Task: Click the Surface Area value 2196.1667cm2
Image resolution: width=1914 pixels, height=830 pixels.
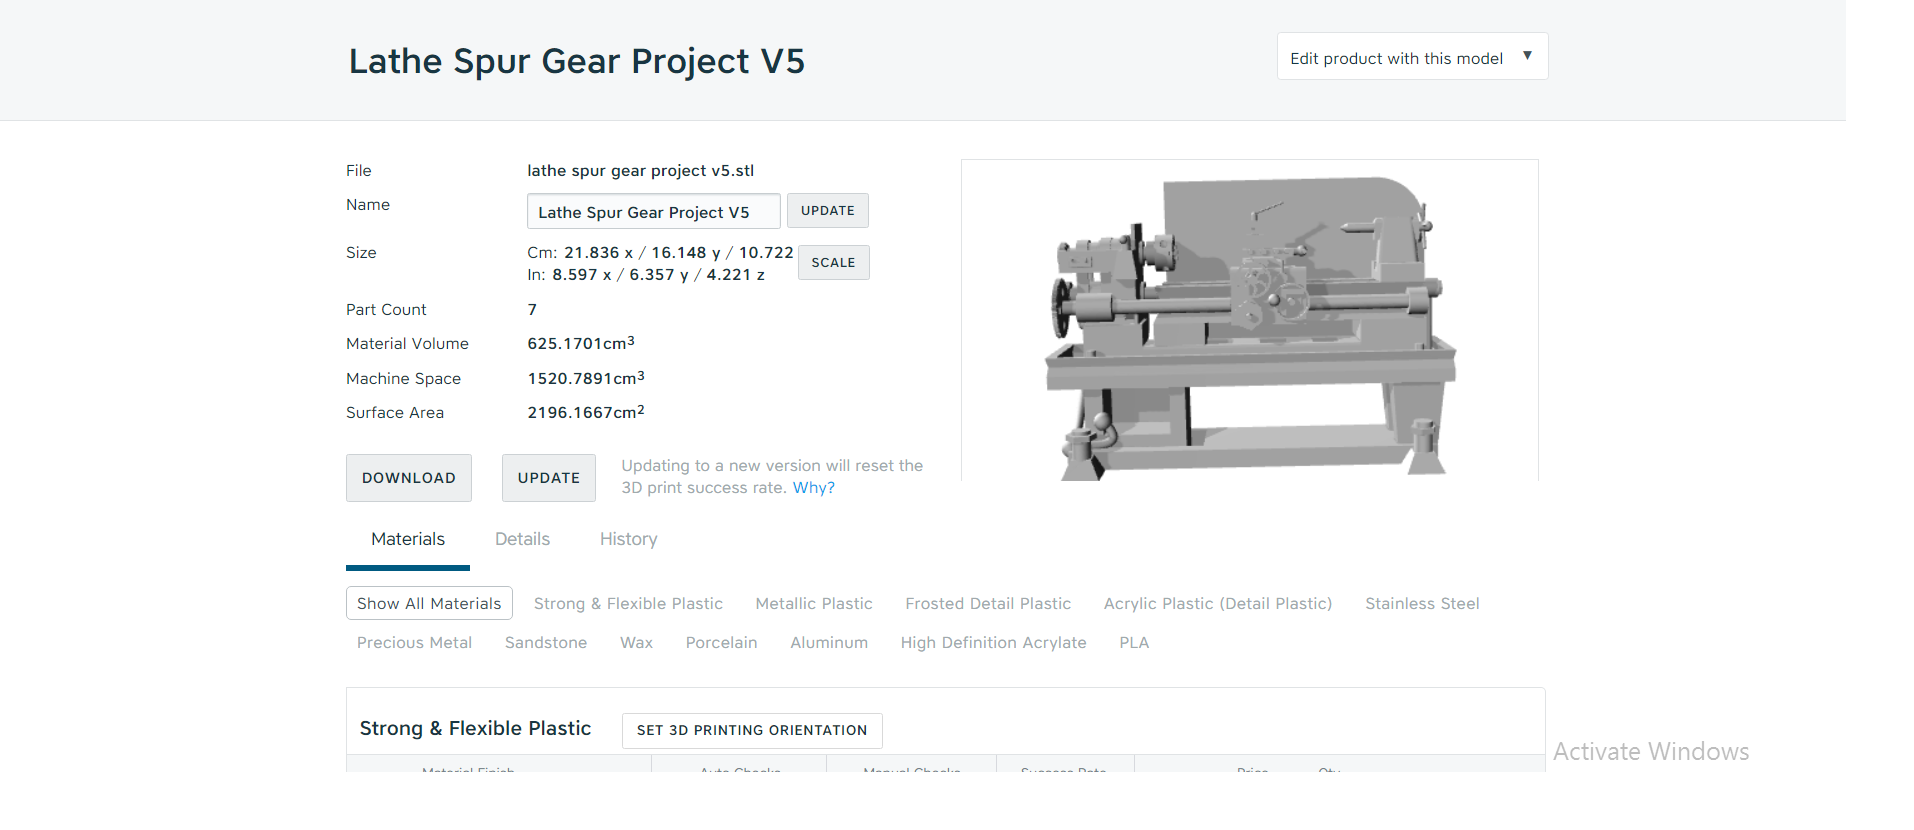Action: coord(586,412)
